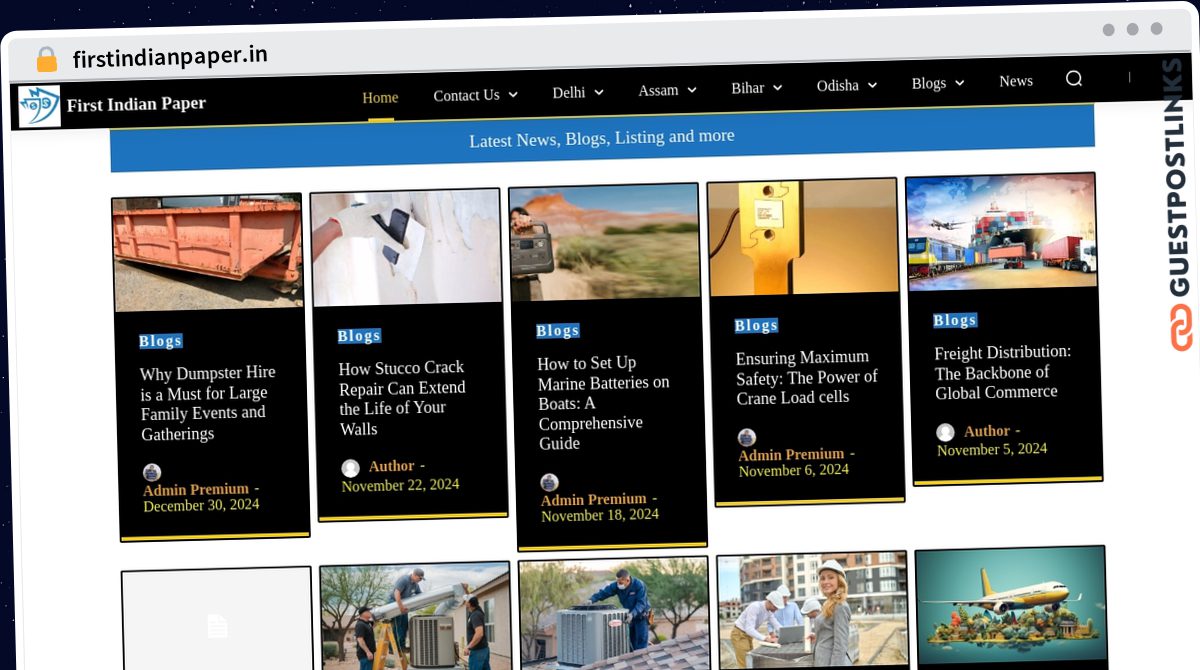The image size is (1200, 670).
Task: Expand the Odisha dropdown chevron
Action: [x=872, y=86]
